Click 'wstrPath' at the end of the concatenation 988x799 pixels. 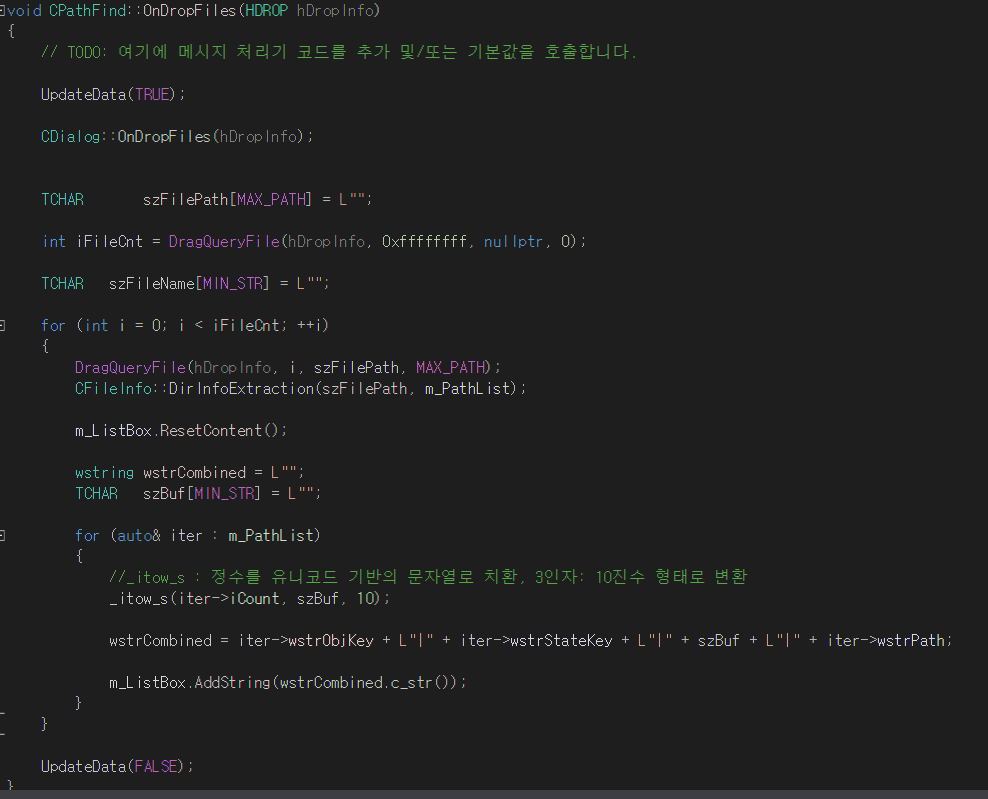tap(910, 641)
